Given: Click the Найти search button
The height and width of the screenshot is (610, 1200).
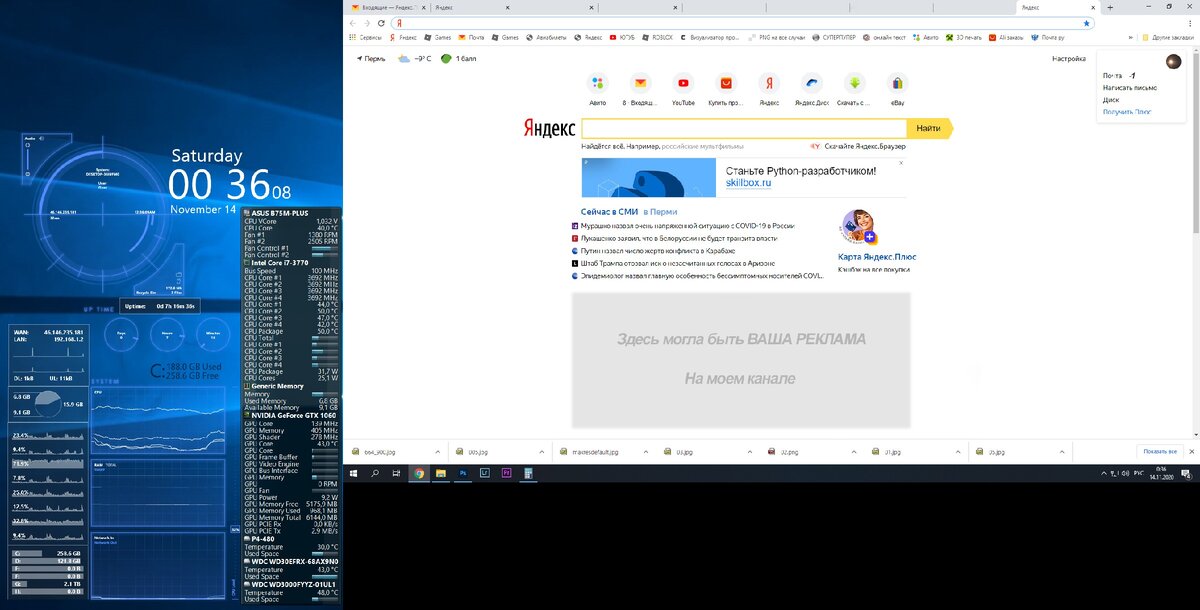Looking at the screenshot, I should tap(929, 128).
